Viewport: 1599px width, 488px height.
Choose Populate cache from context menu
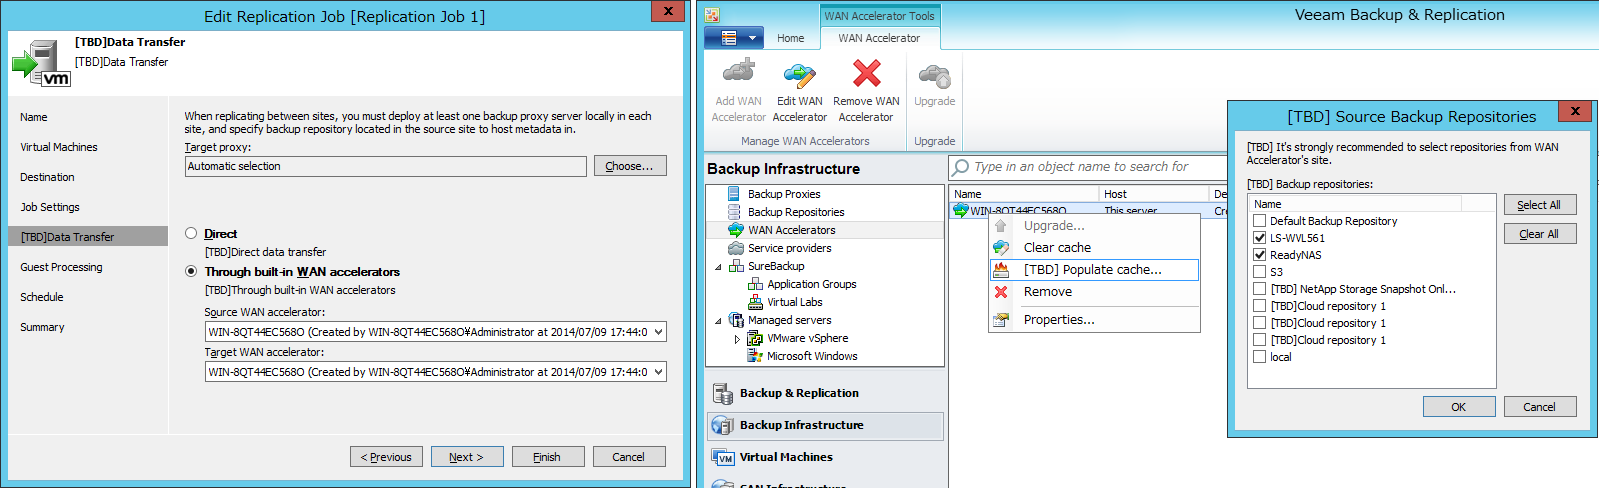tap(1095, 270)
